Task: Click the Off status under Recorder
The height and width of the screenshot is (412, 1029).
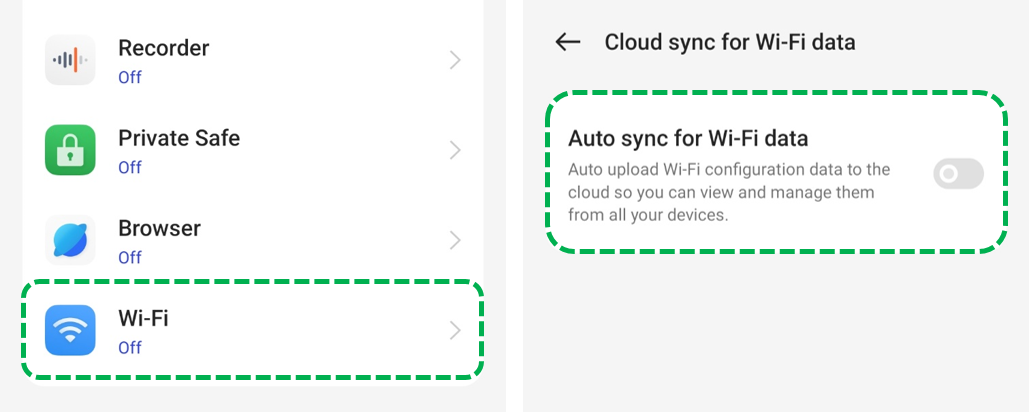Action: coord(130,77)
